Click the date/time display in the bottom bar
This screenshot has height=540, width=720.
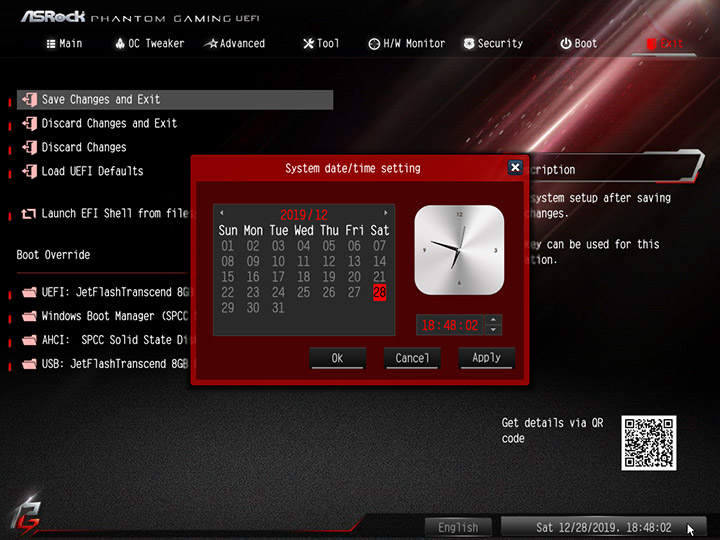click(x=603, y=527)
